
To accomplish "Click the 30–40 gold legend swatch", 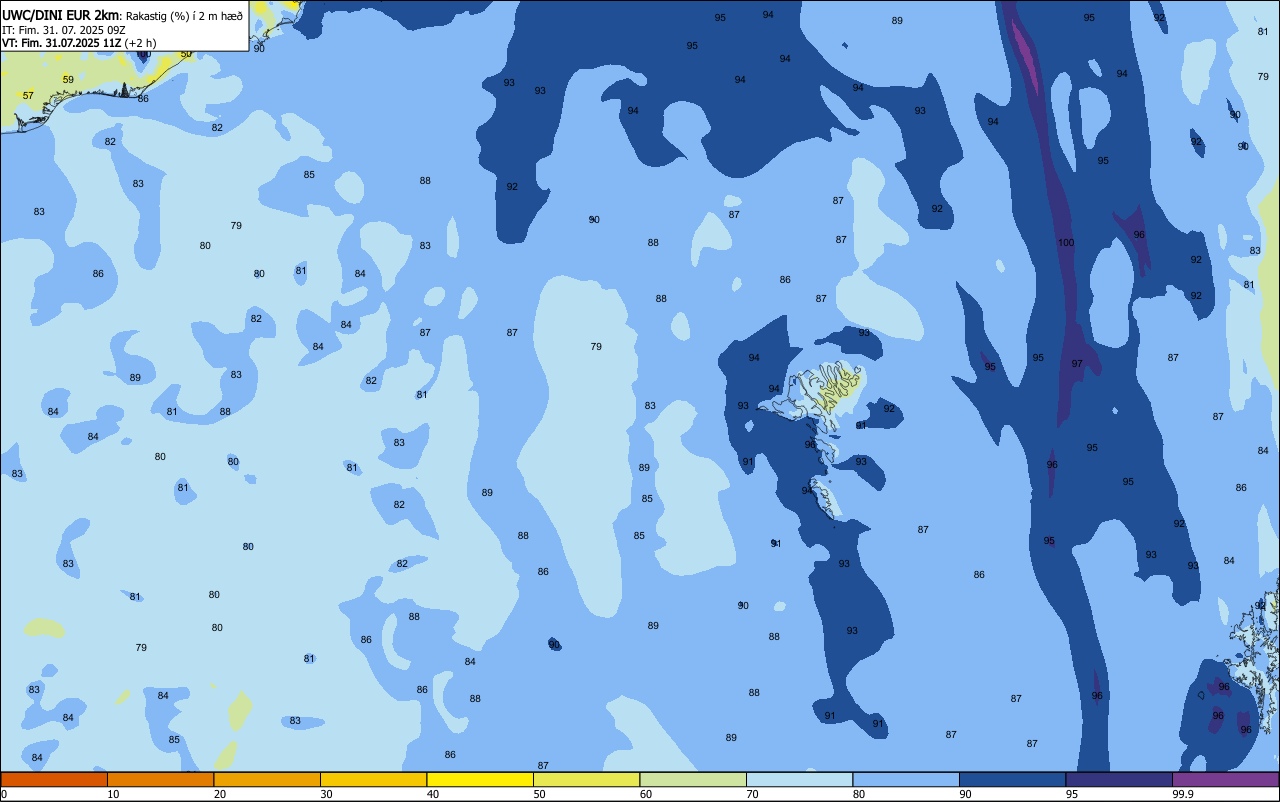I will click(373, 779).
